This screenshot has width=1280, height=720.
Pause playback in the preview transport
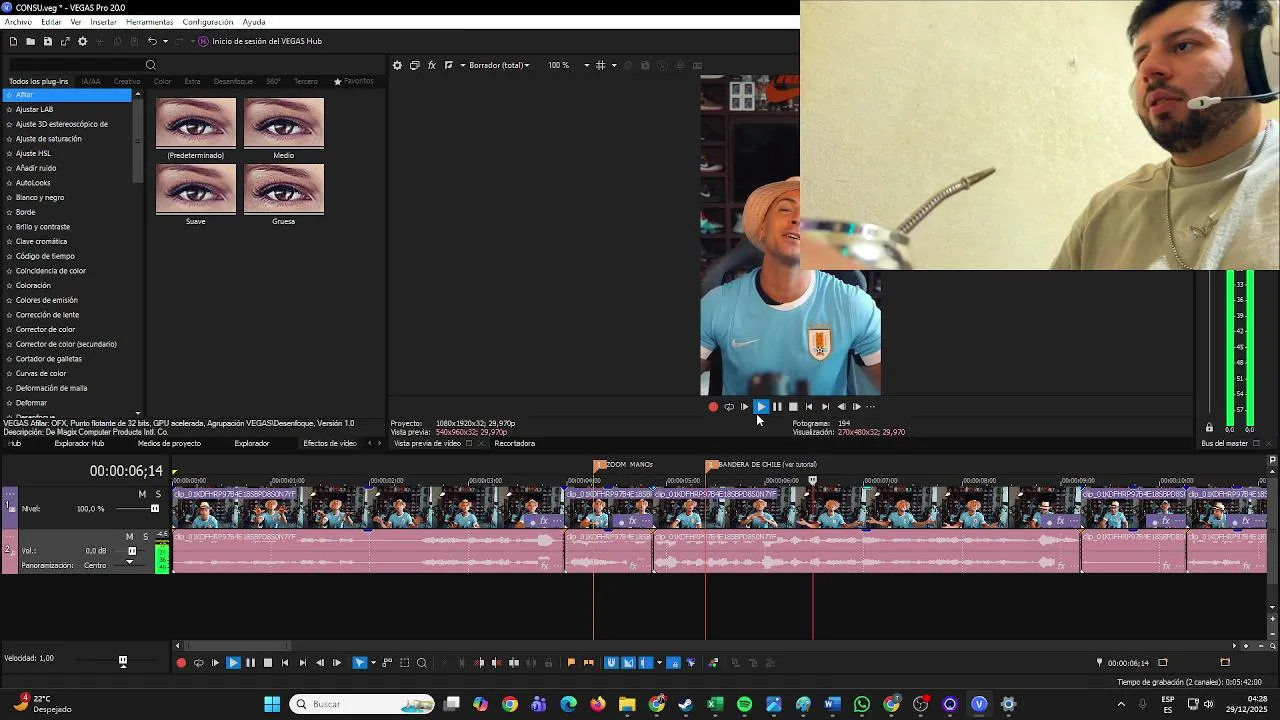coord(777,407)
